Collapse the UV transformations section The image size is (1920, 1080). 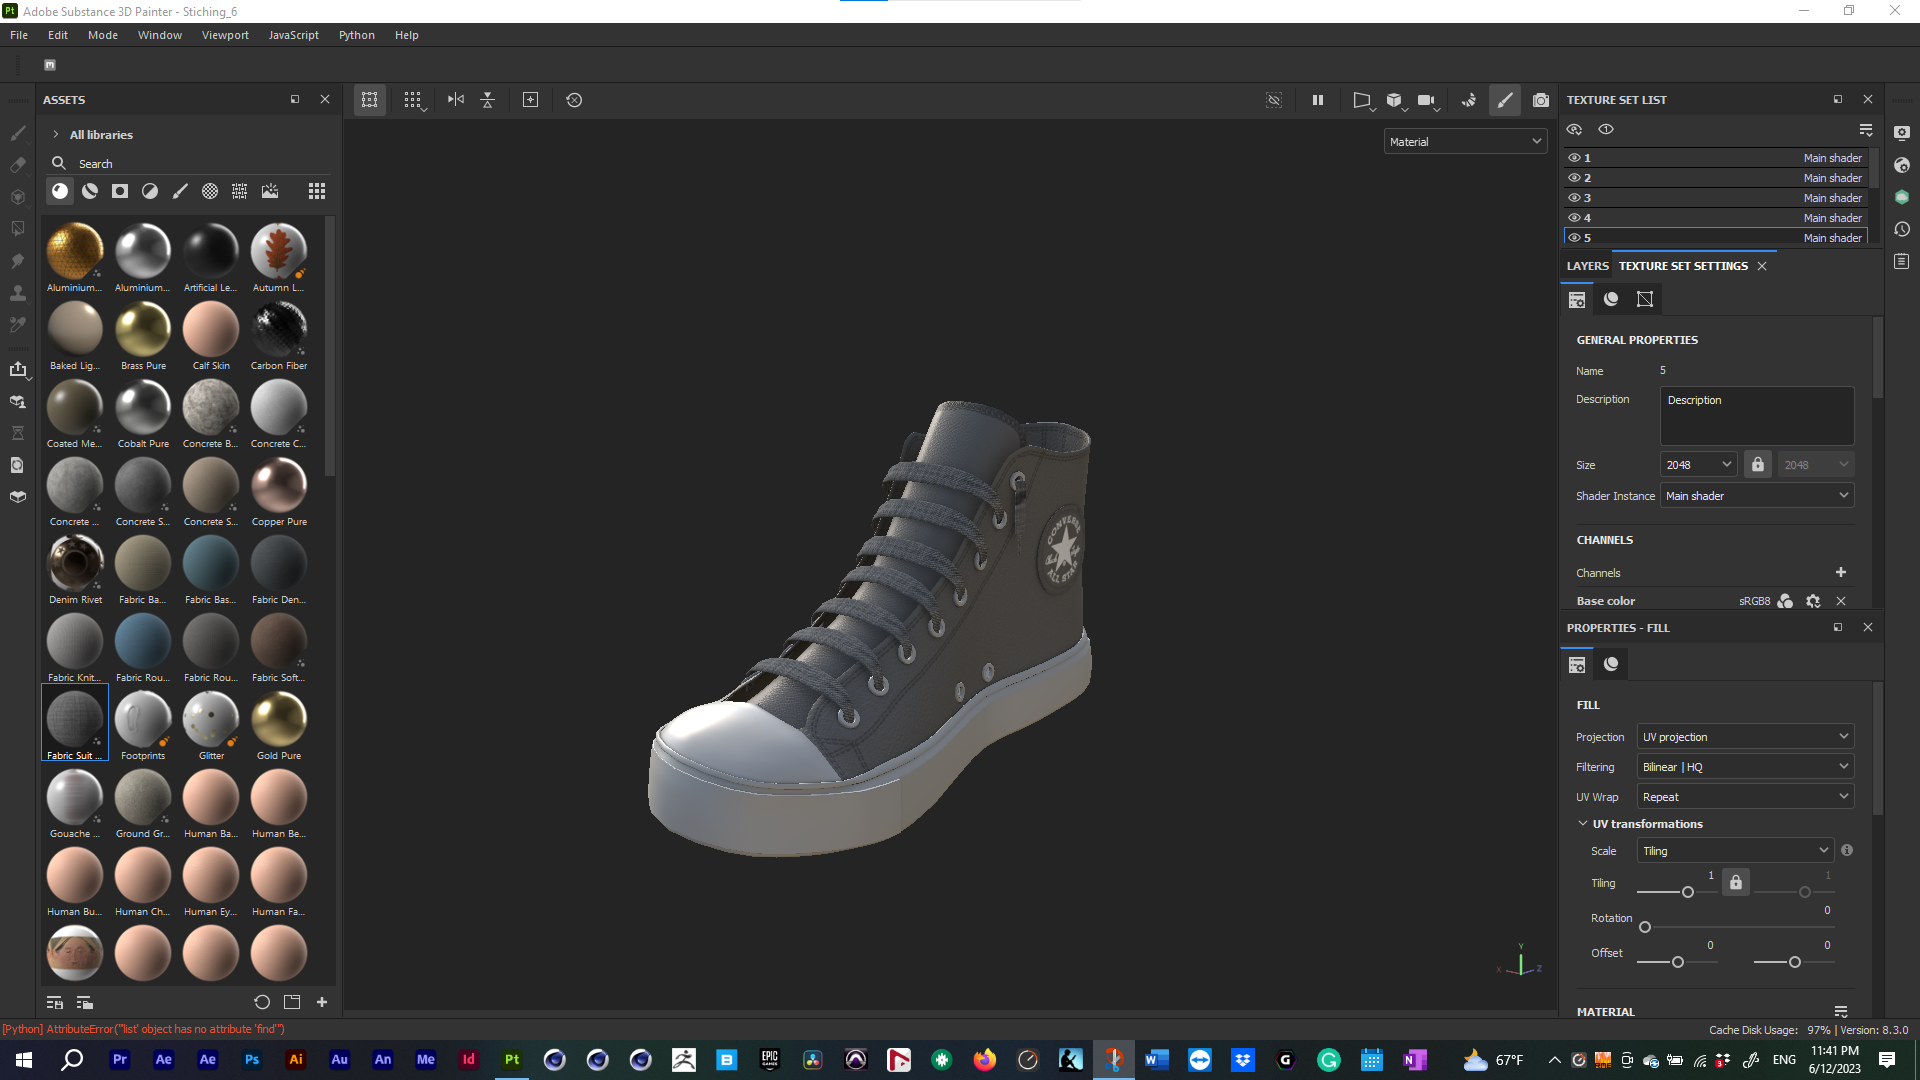coord(1583,823)
